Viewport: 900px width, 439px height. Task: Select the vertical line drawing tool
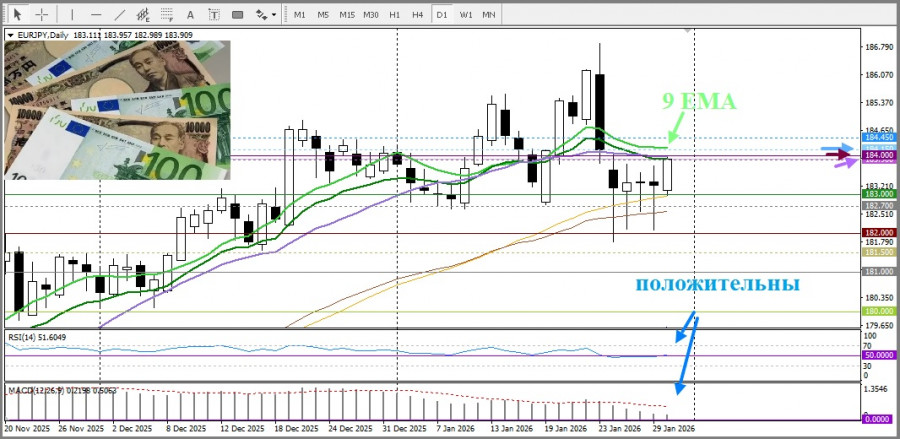click(72, 15)
